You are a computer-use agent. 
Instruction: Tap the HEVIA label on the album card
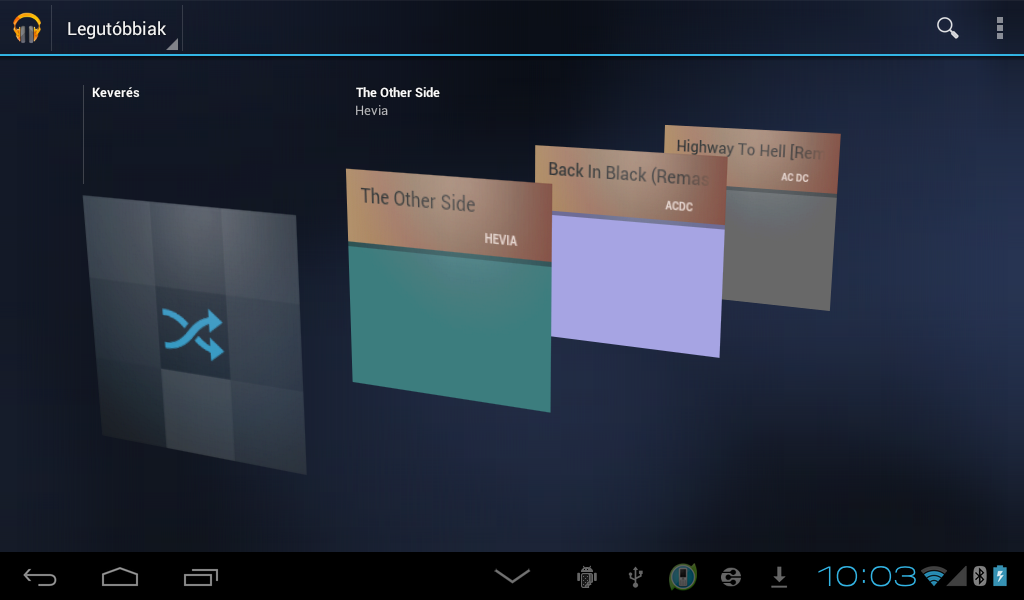point(501,240)
